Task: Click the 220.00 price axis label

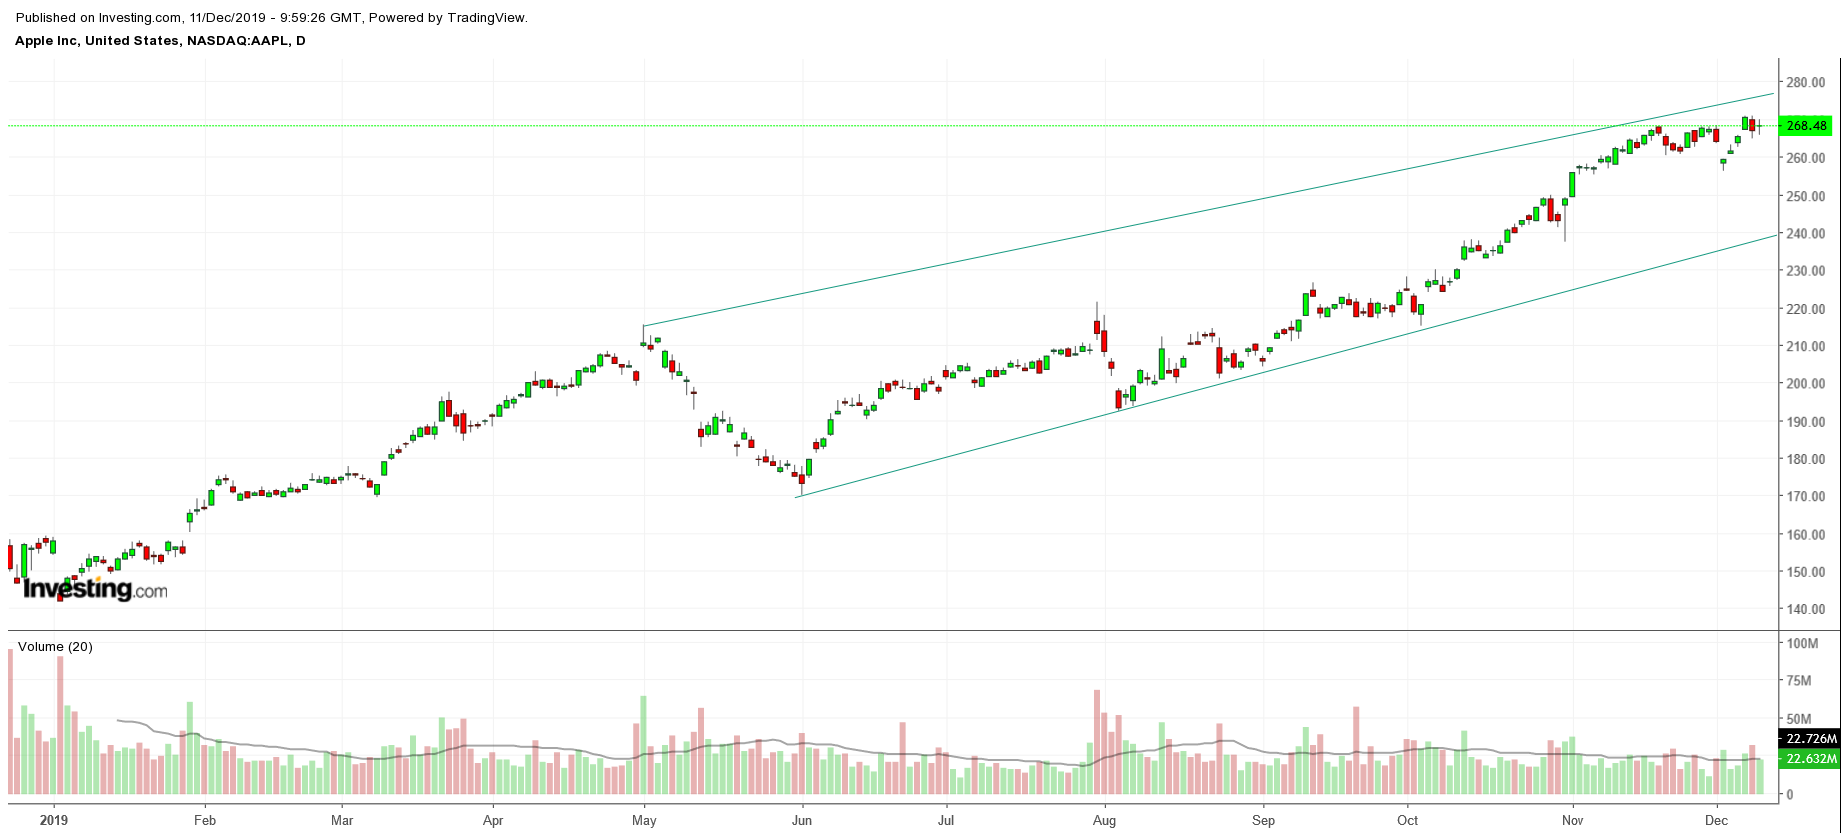Action: (1806, 309)
